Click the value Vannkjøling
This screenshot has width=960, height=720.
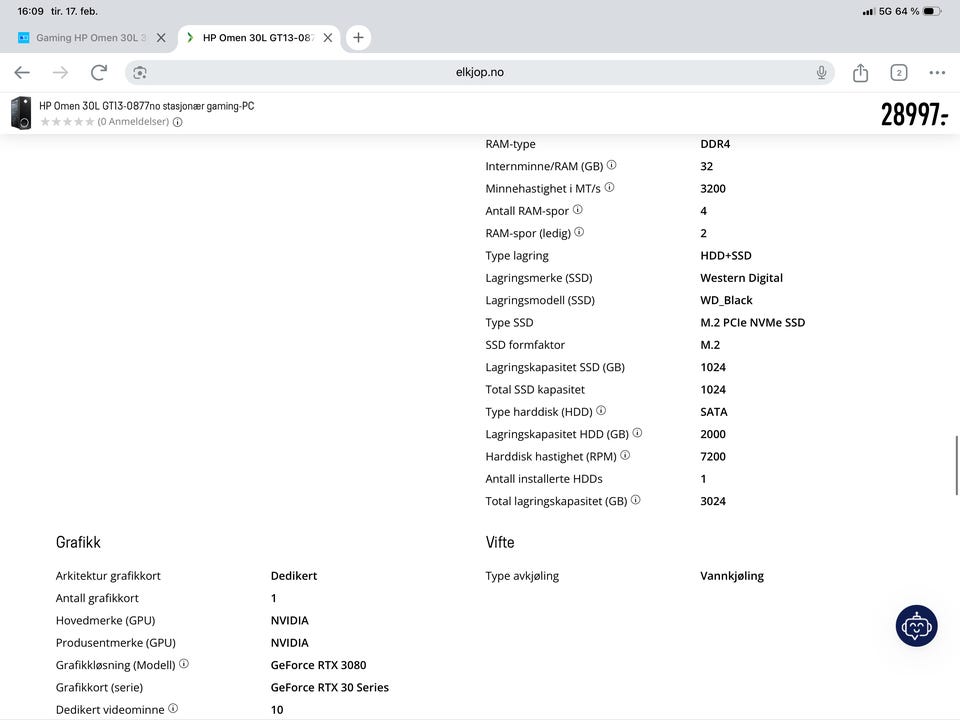point(732,576)
